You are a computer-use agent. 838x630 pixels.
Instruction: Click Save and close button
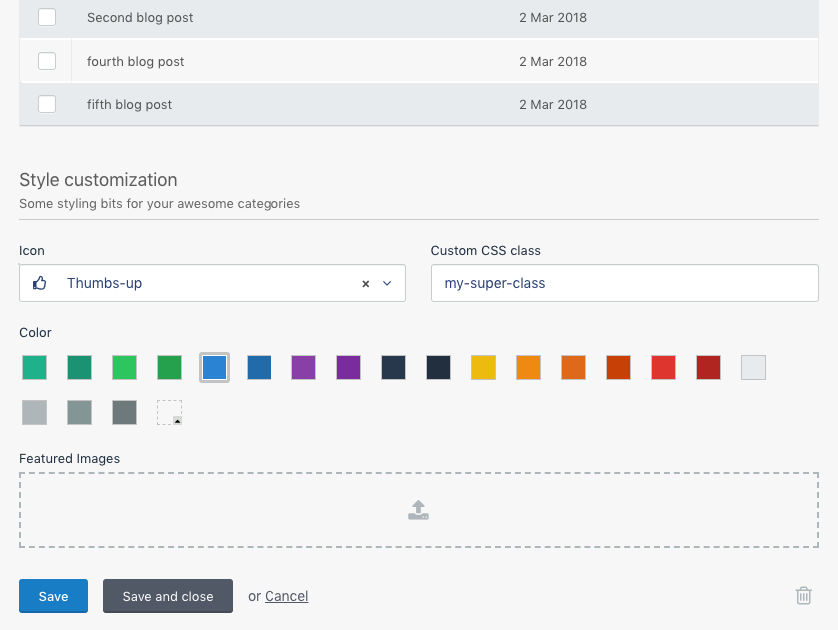(x=168, y=596)
